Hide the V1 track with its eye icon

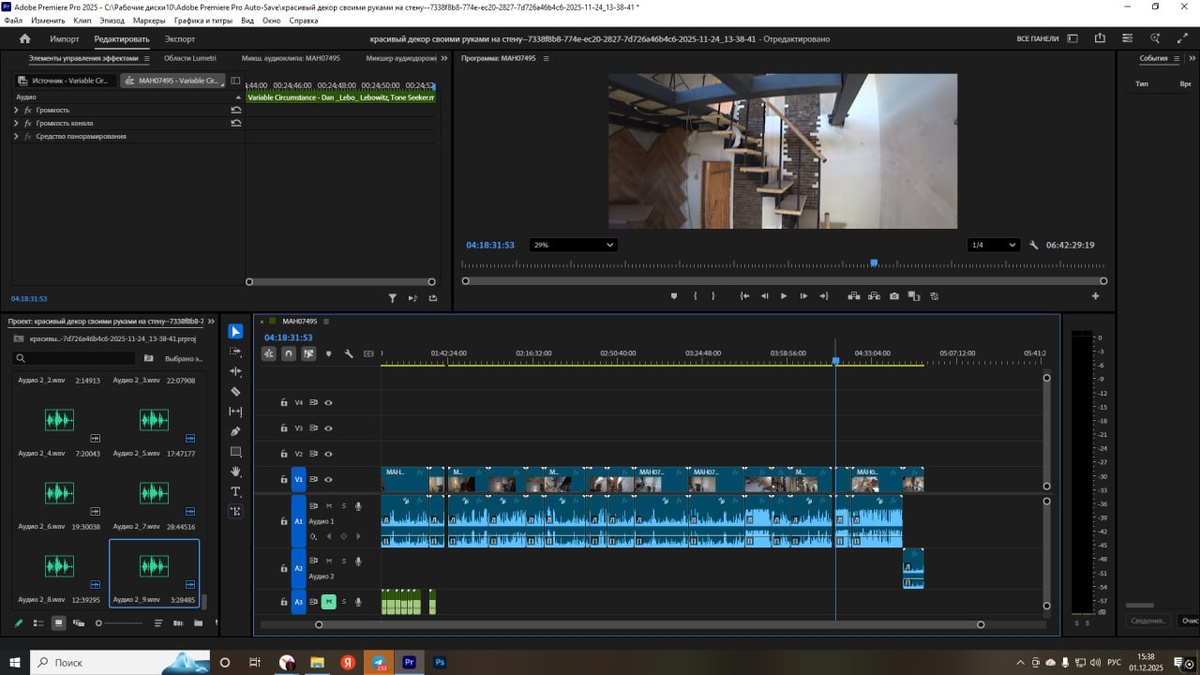click(328, 480)
